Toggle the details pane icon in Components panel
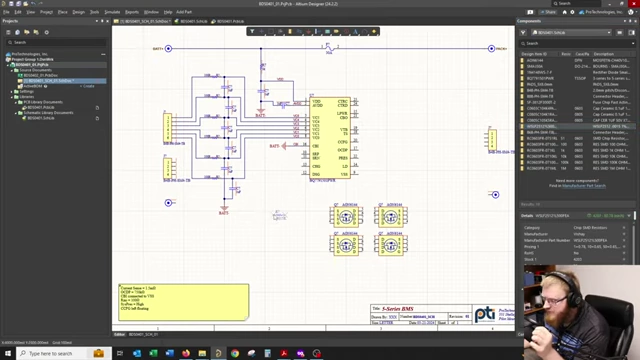Viewport: 640px width, 360px height. point(631,32)
